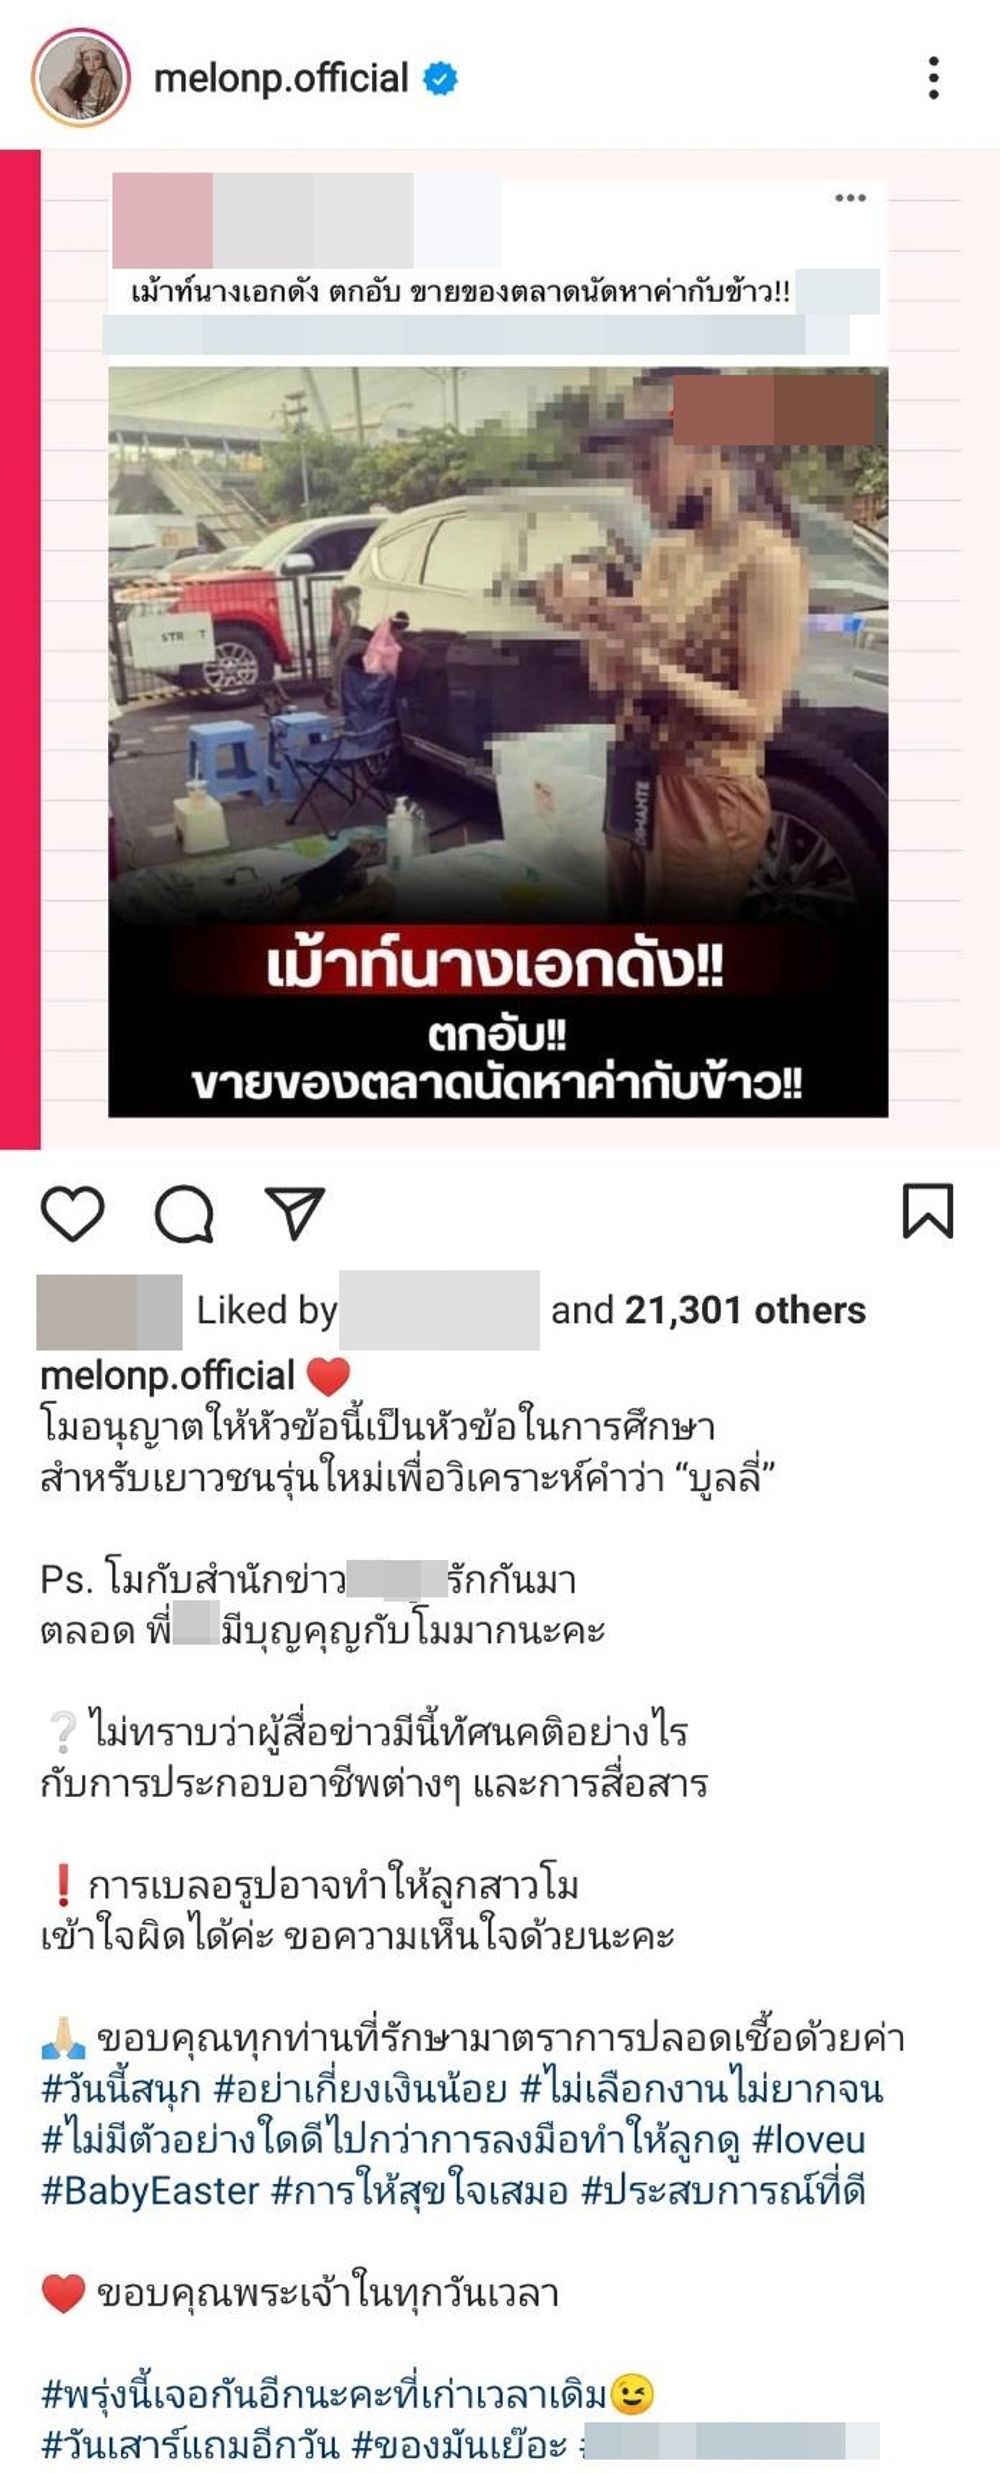This screenshot has width=1000, height=2473.
Task: View the 21,301 others likes list
Action: tap(745, 1310)
